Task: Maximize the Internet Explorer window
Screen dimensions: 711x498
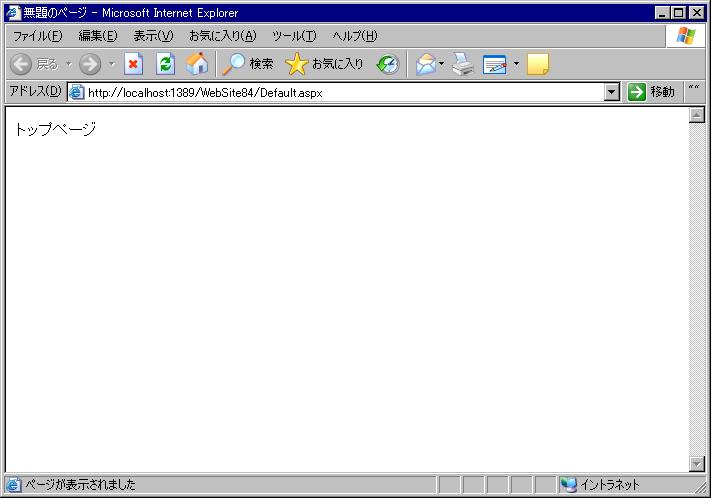Action: click(x=678, y=13)
